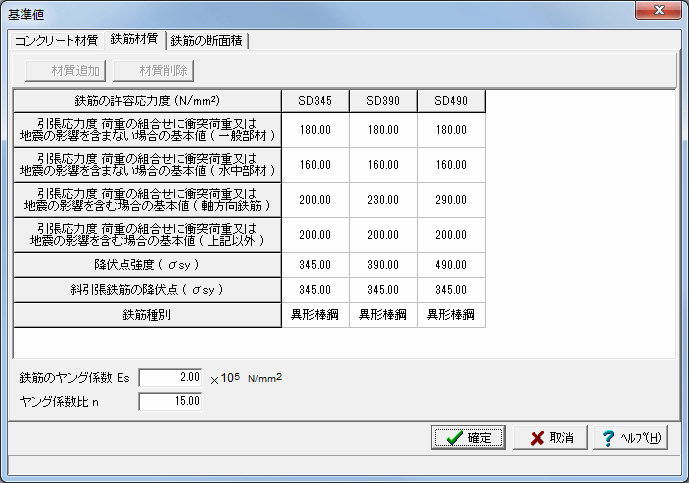Click SD490 鉄筋種別 cell 異形棒鋼
689x483 pixels.
[x=451, y=315]
